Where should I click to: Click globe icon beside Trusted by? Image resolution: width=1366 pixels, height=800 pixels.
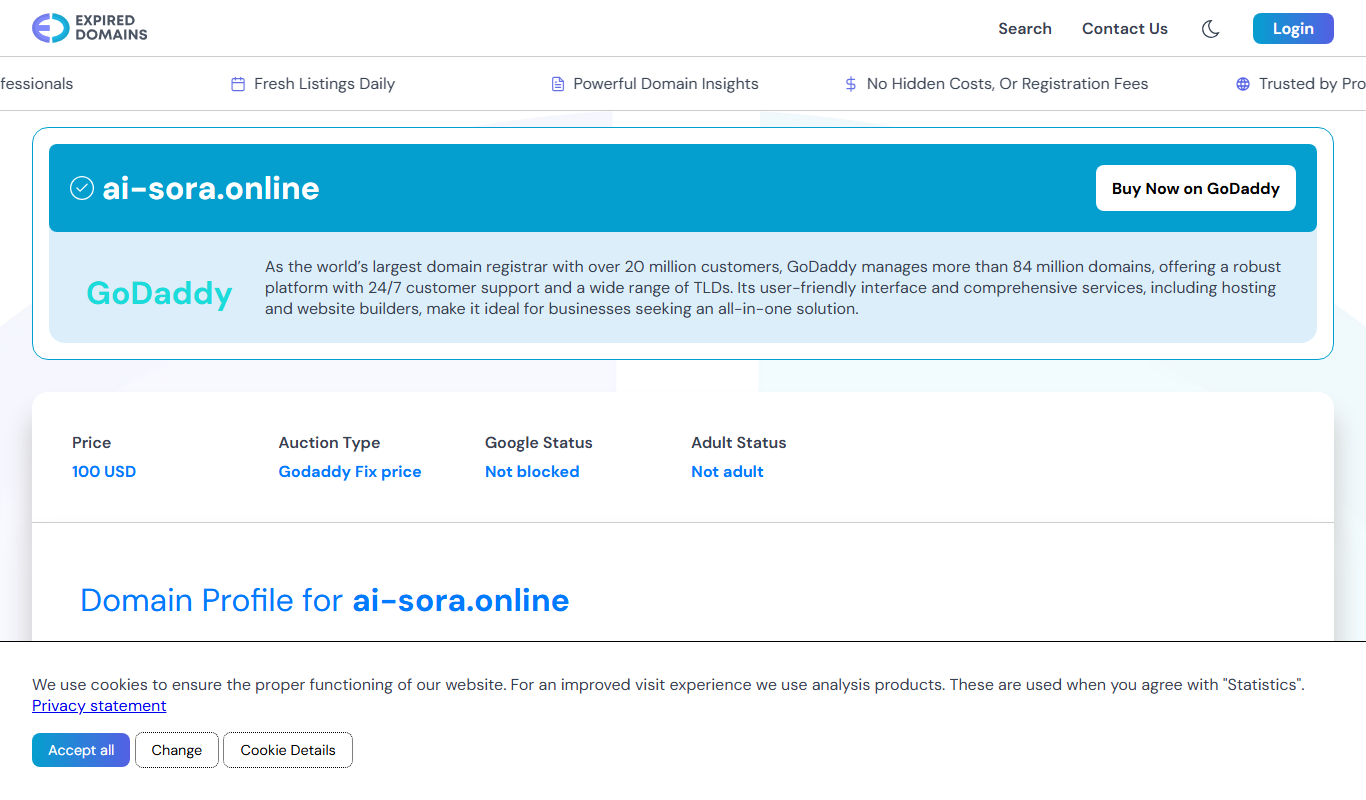[1243, 84]
